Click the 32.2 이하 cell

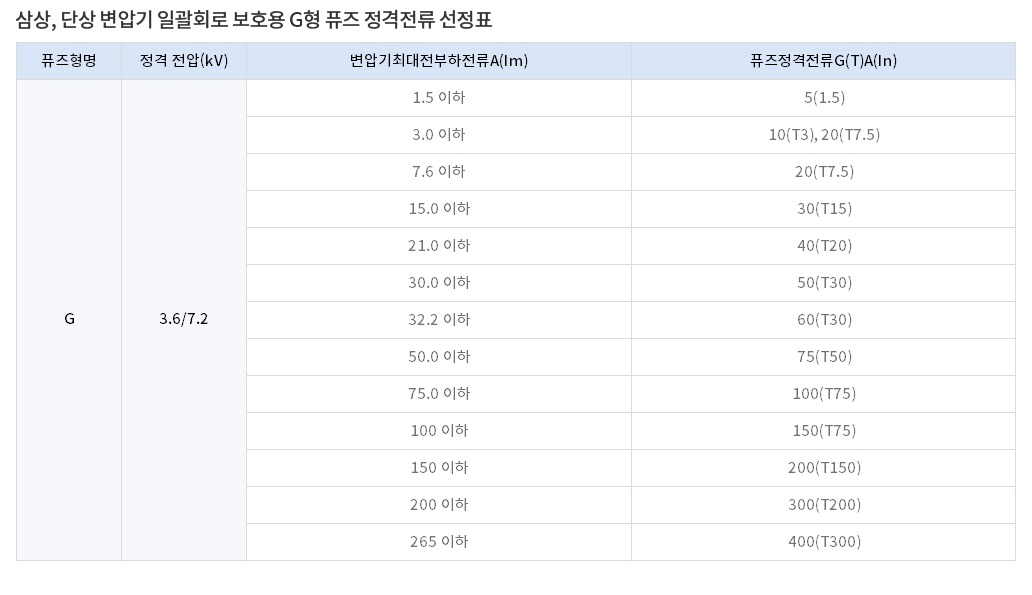(x=439, y=319)
